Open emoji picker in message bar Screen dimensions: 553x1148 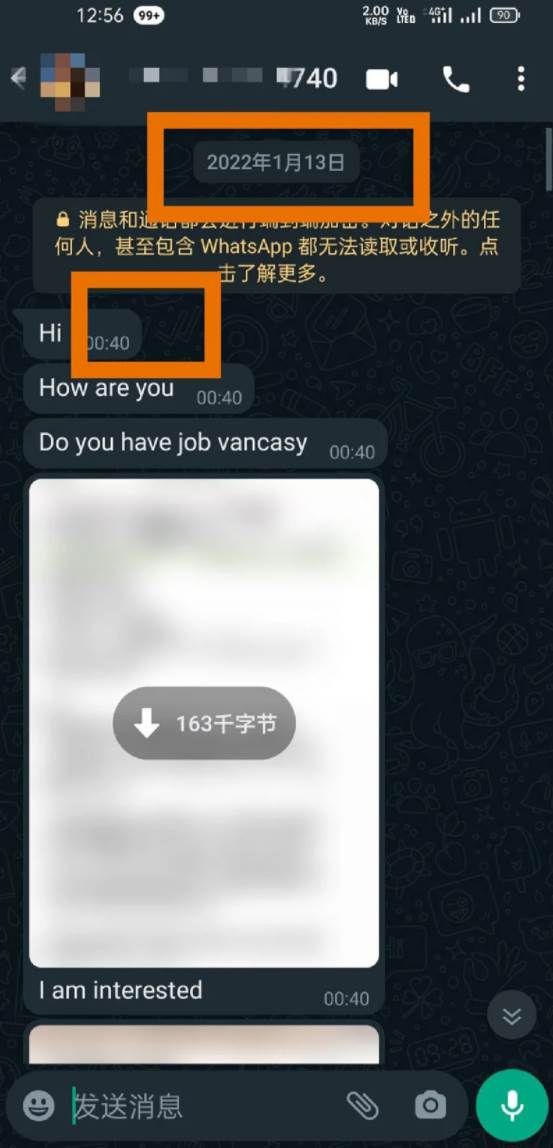pyautogui.click(x=38, y=1105)
